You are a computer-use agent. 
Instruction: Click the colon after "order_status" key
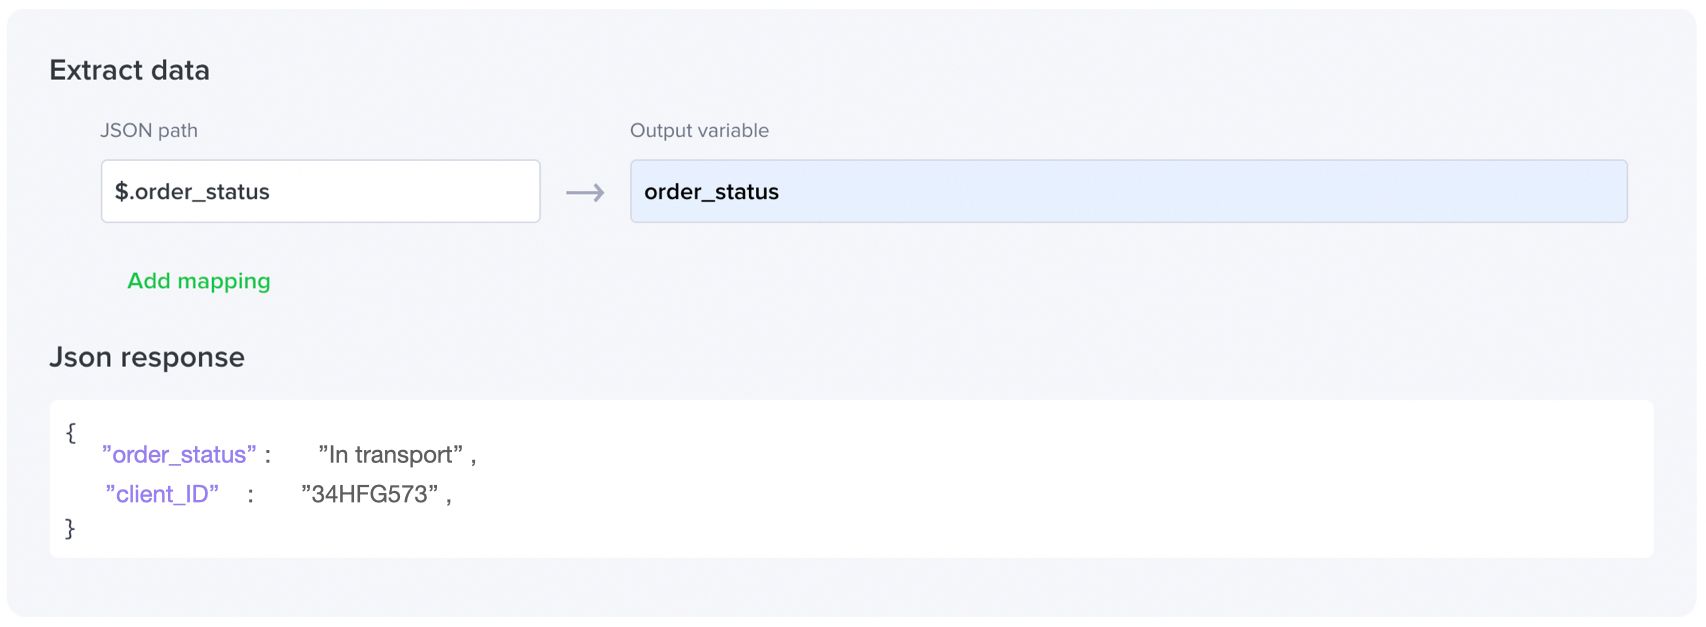click(268, 456)
